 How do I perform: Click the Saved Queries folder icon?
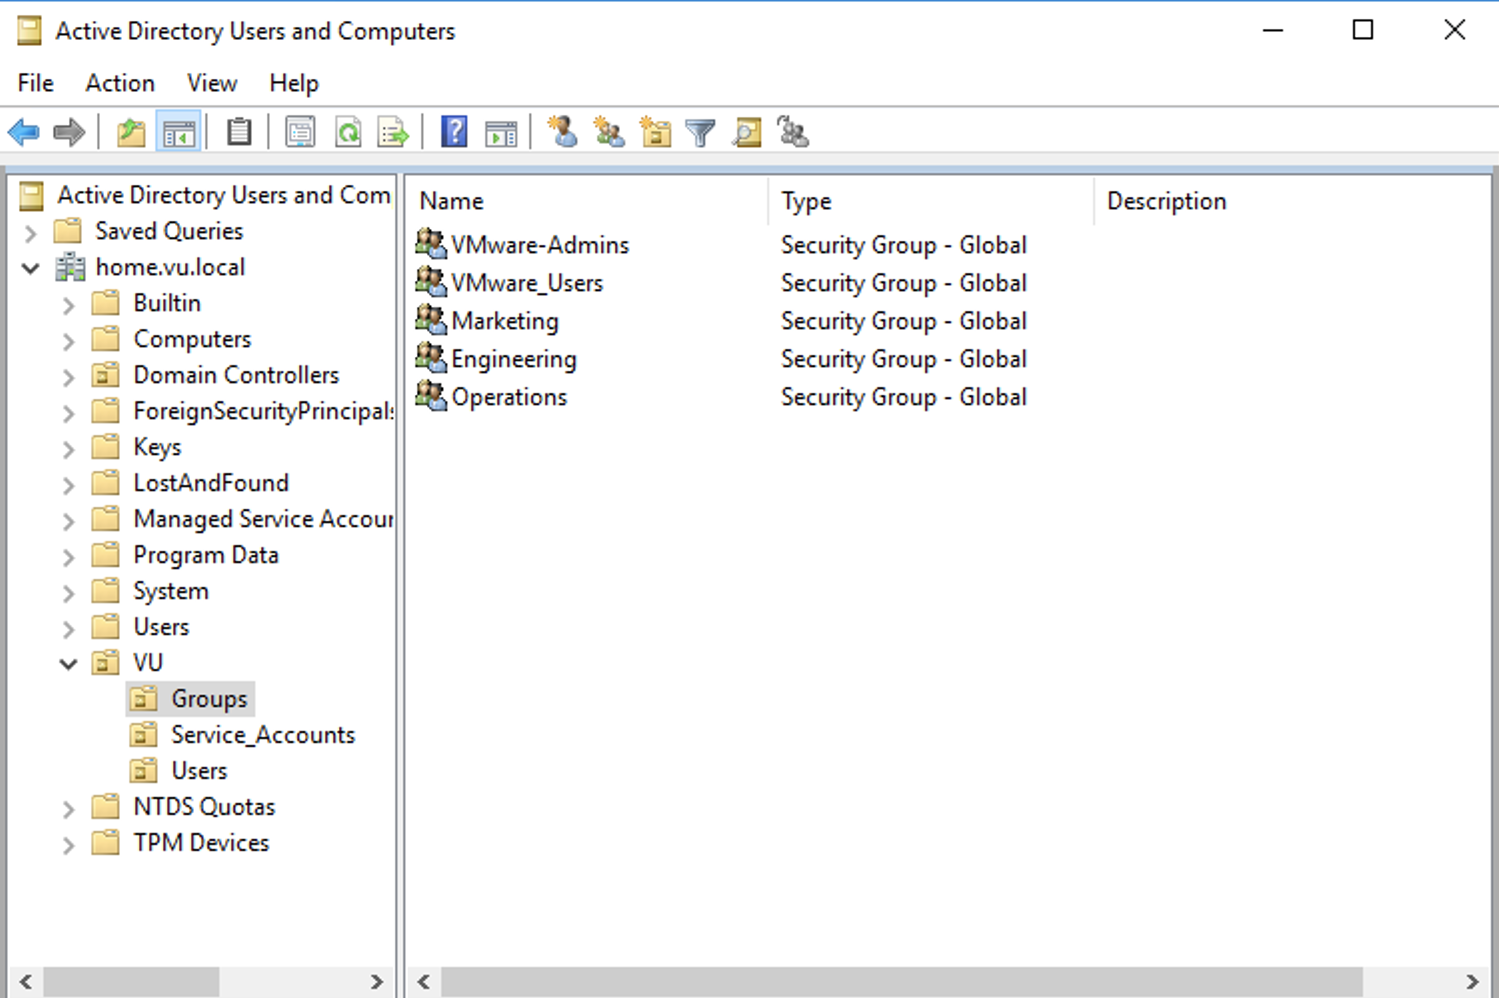pyautogui.click(x=68, y=231)
